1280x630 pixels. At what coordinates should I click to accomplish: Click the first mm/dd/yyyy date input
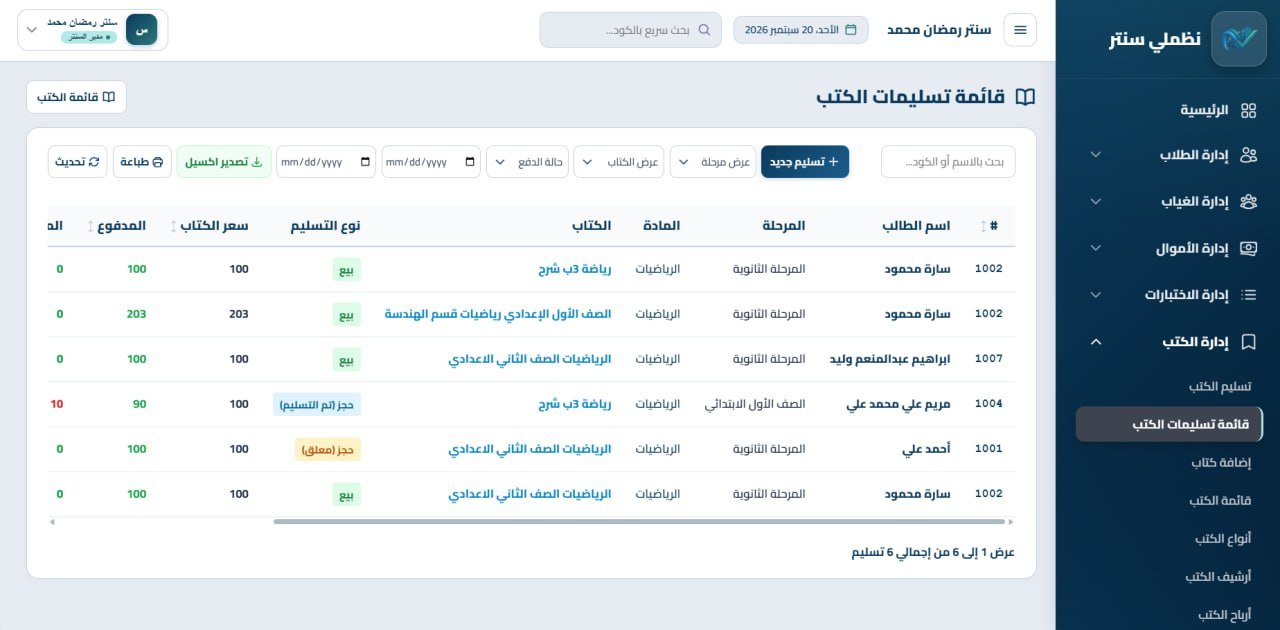coord(431,162)
